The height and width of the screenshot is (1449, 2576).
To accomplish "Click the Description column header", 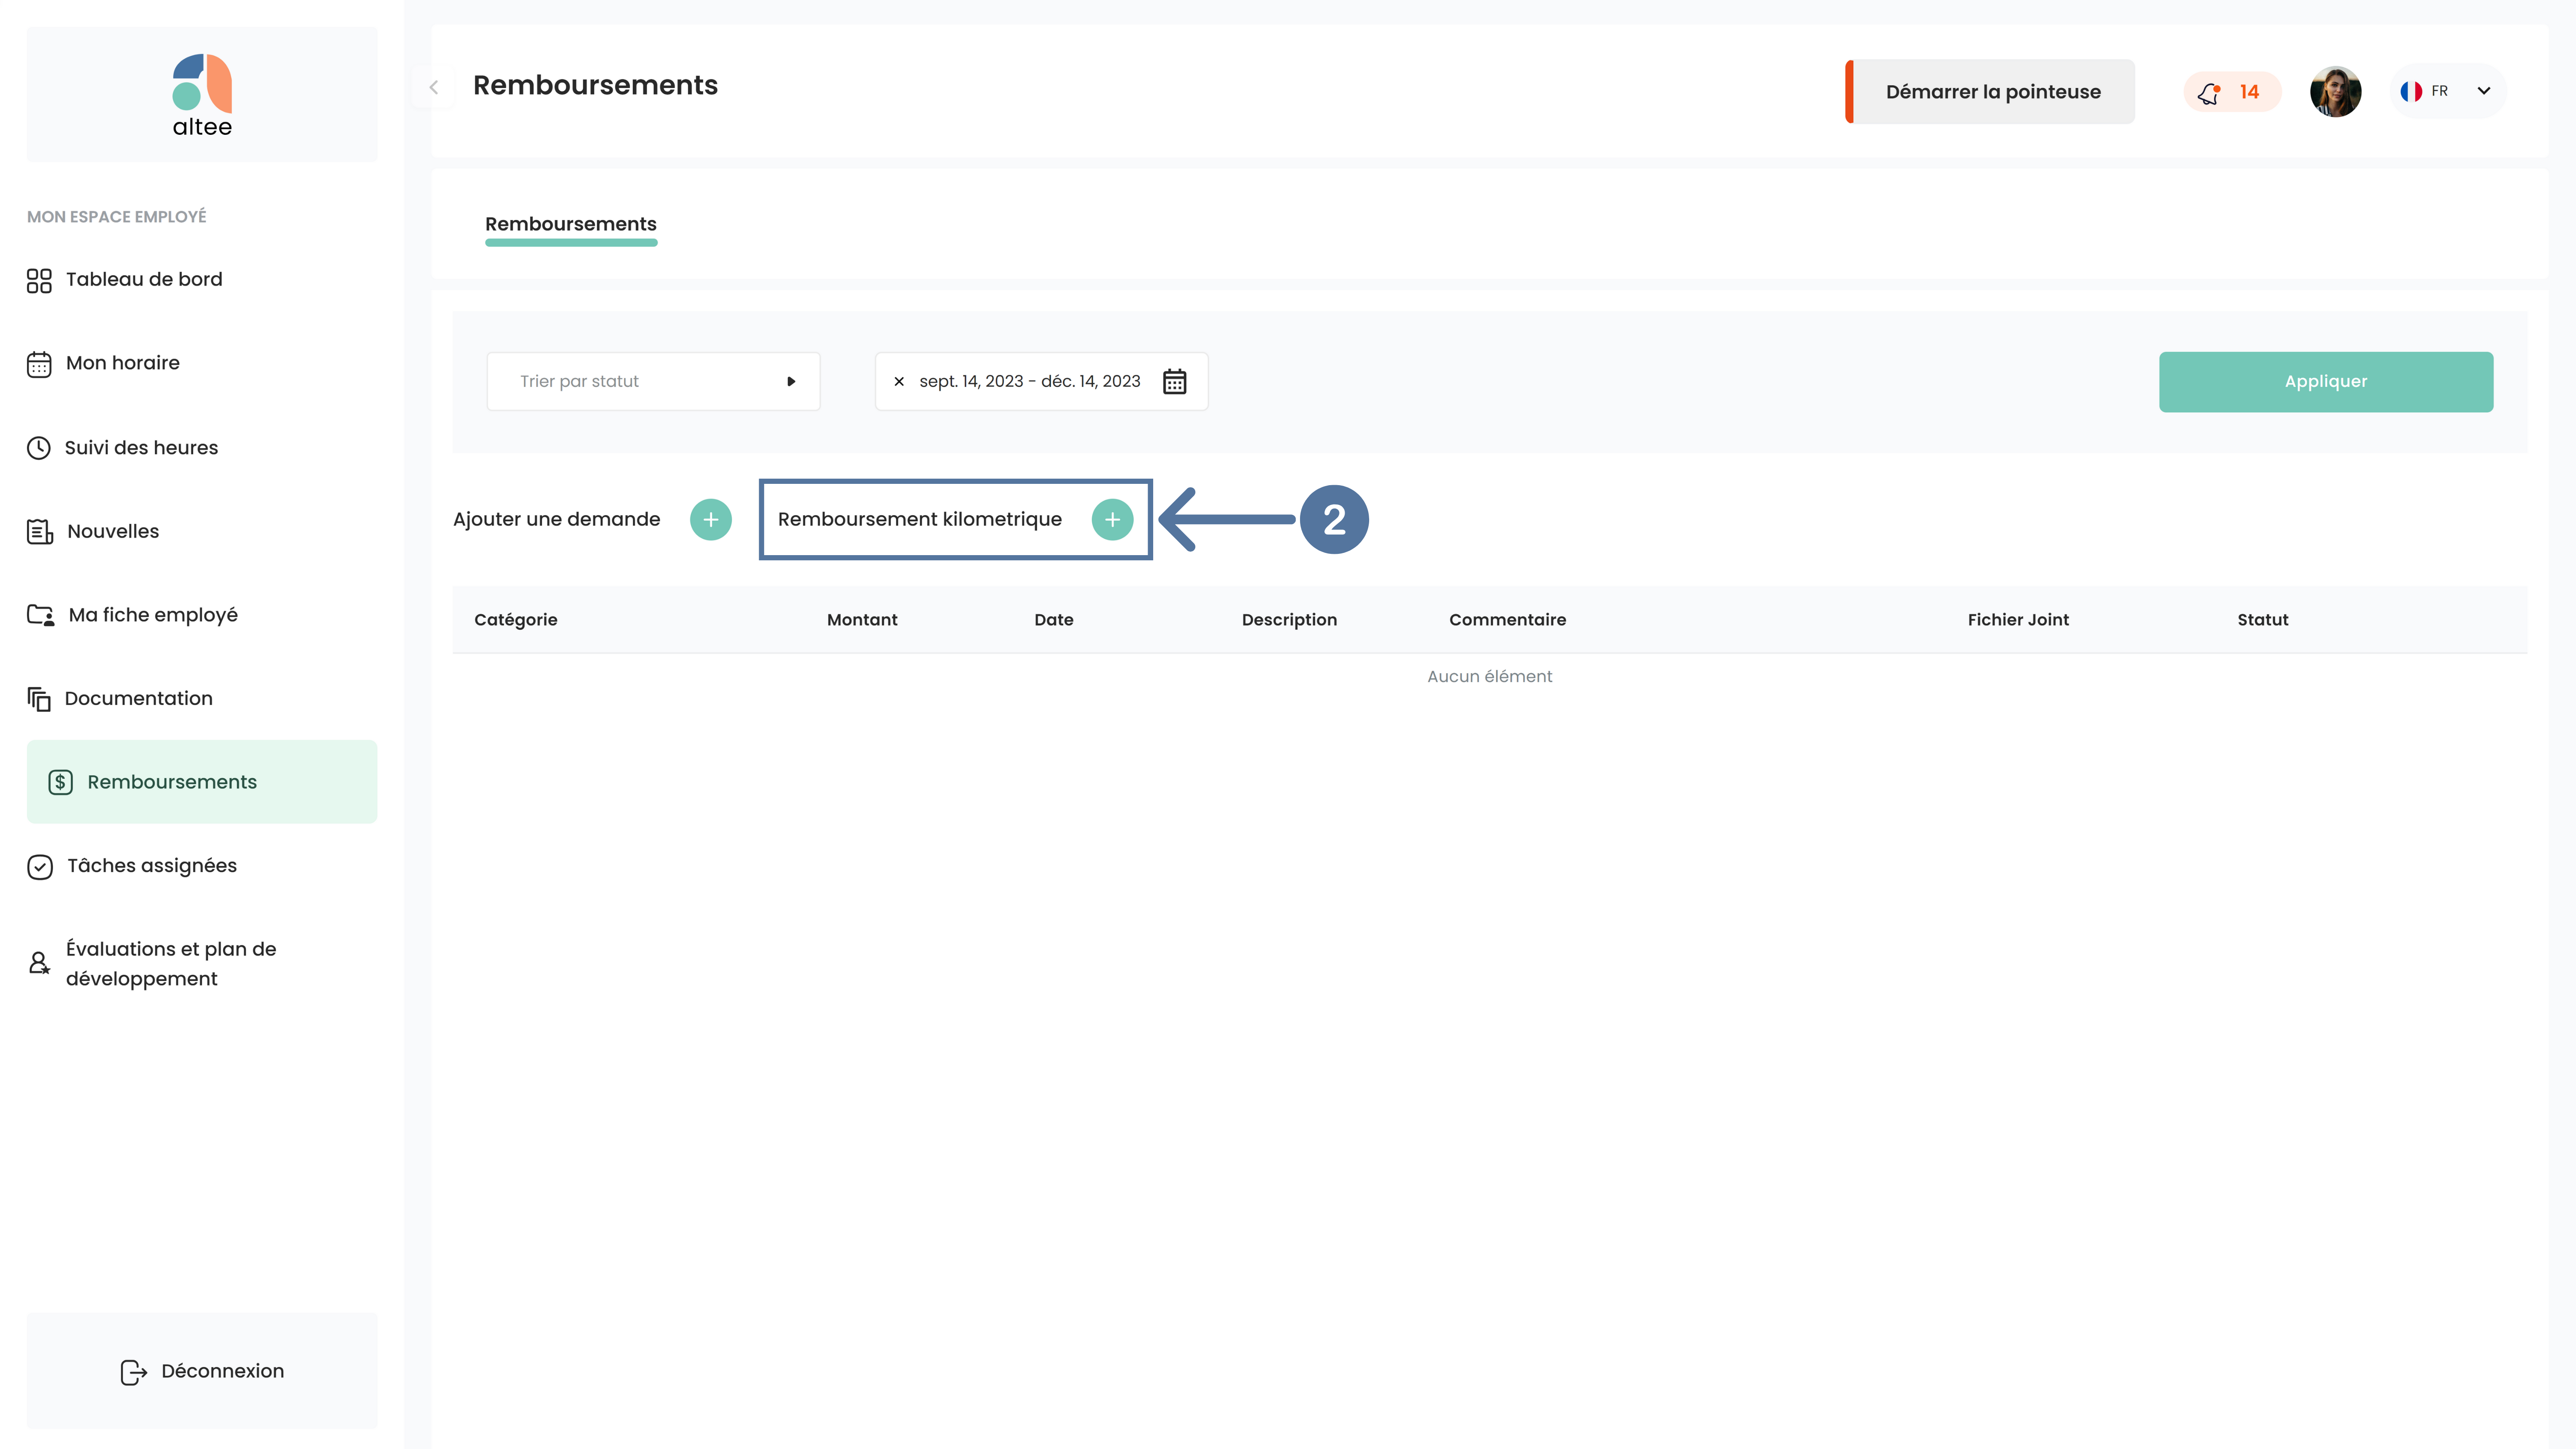I will pyautogui.click(x=1289, y=620).
